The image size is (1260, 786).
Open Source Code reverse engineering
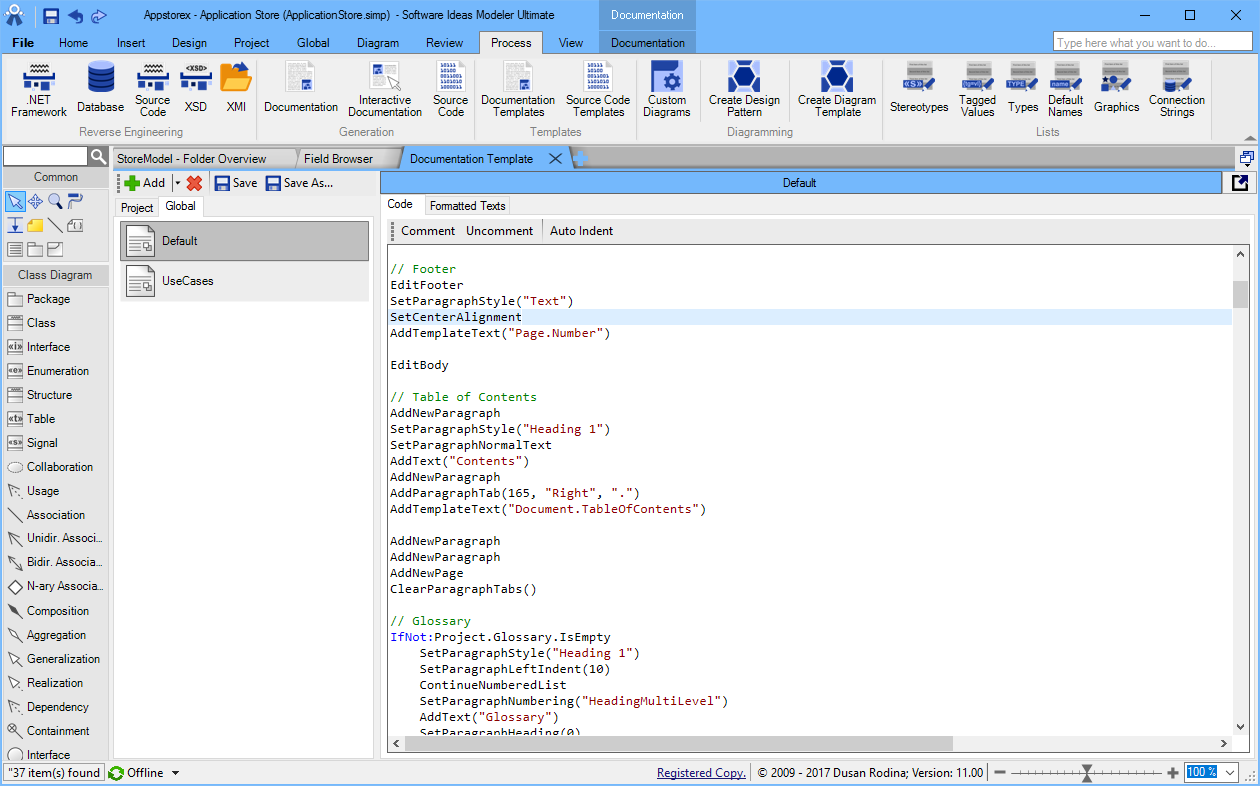pos(152,89)
